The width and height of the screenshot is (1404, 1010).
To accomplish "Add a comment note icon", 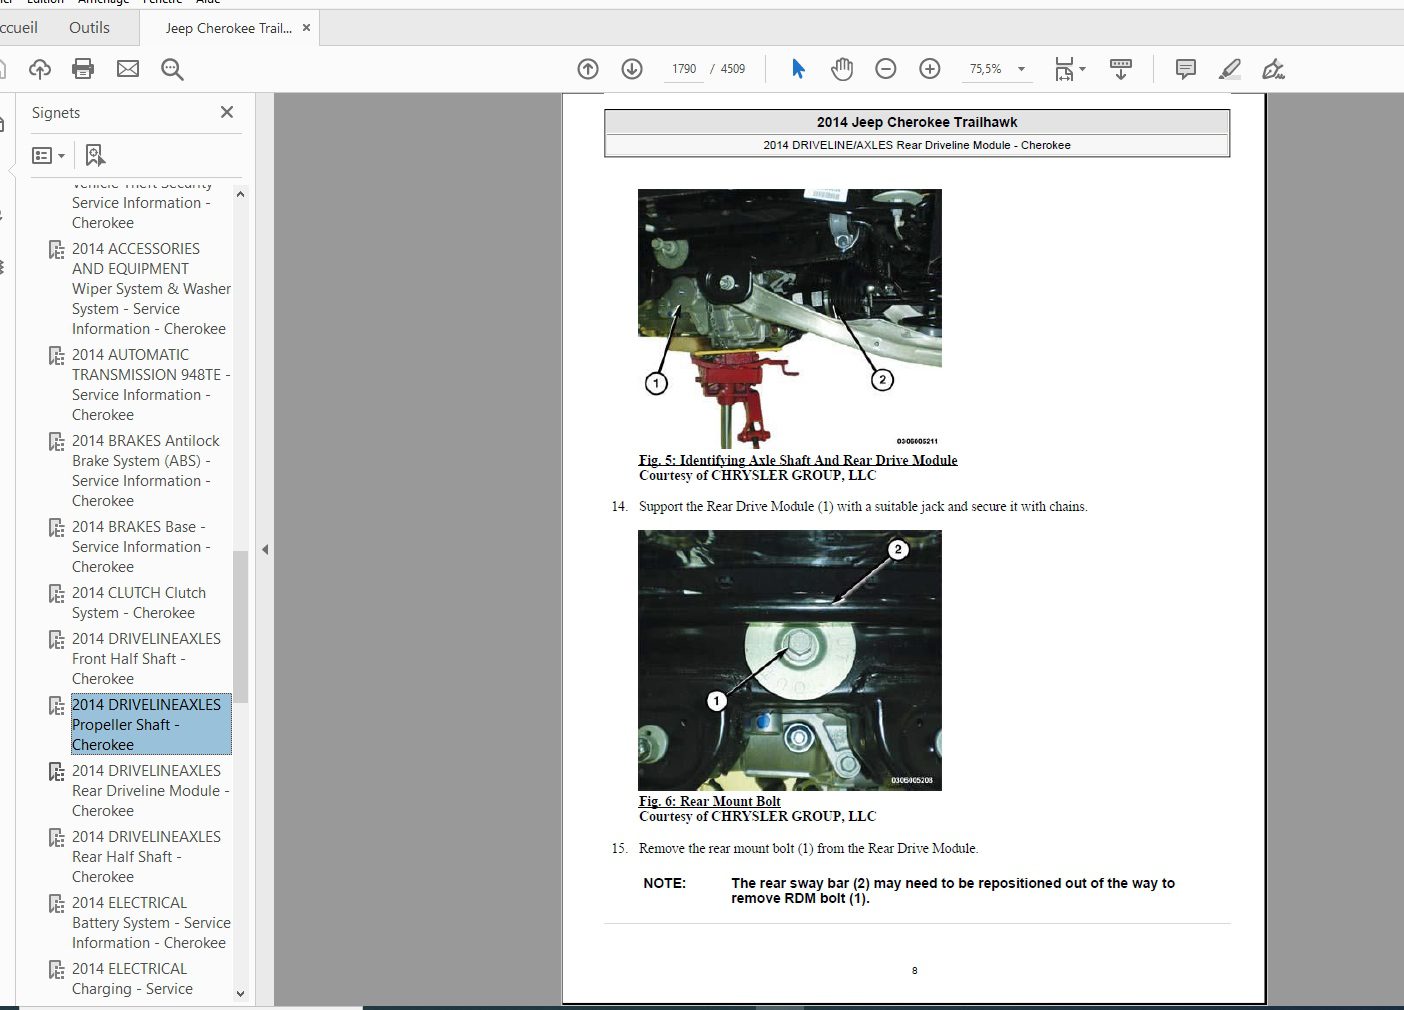I will pos(1186,69).
